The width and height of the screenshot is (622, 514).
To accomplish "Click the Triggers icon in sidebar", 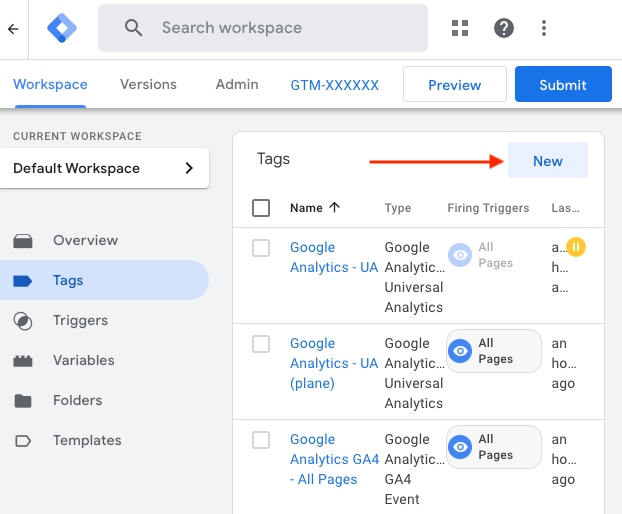I will point(23,321).
